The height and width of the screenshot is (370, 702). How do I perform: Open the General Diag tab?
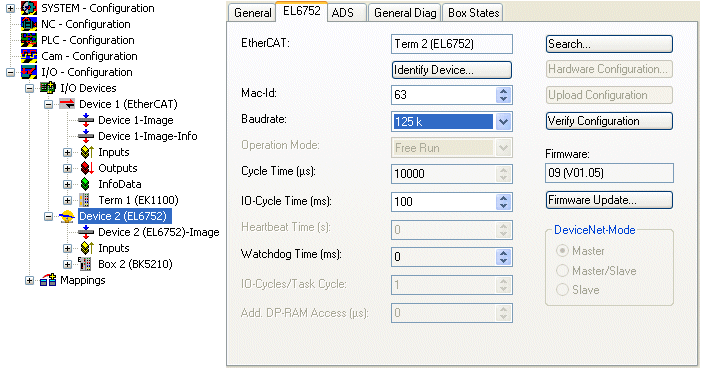tap(405, 13)
